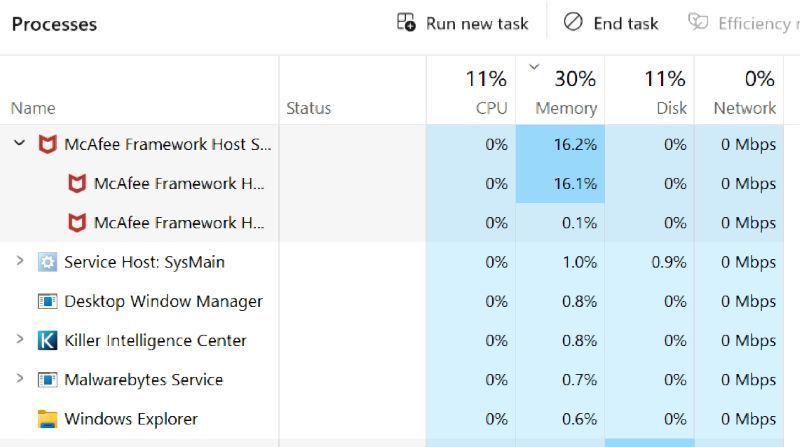Select the 16.2% memory cell for McAfee
Viewport: 800px width, 447px height.
pyautogui.click(x=560, y=144)
